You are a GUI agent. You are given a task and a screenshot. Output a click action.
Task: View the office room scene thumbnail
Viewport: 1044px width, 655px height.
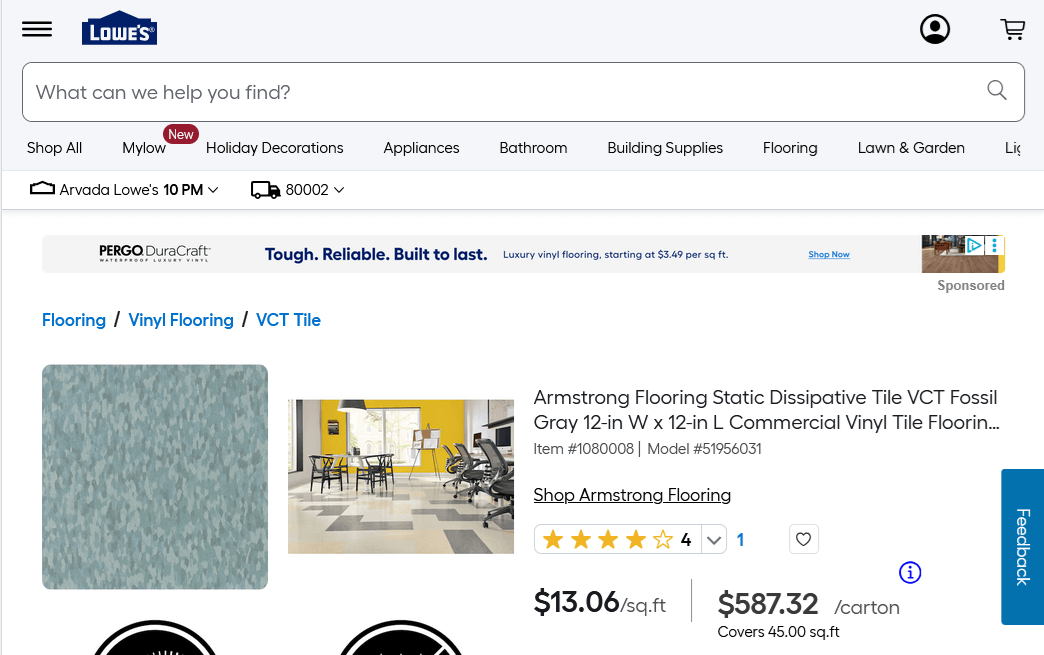(401, 476)
